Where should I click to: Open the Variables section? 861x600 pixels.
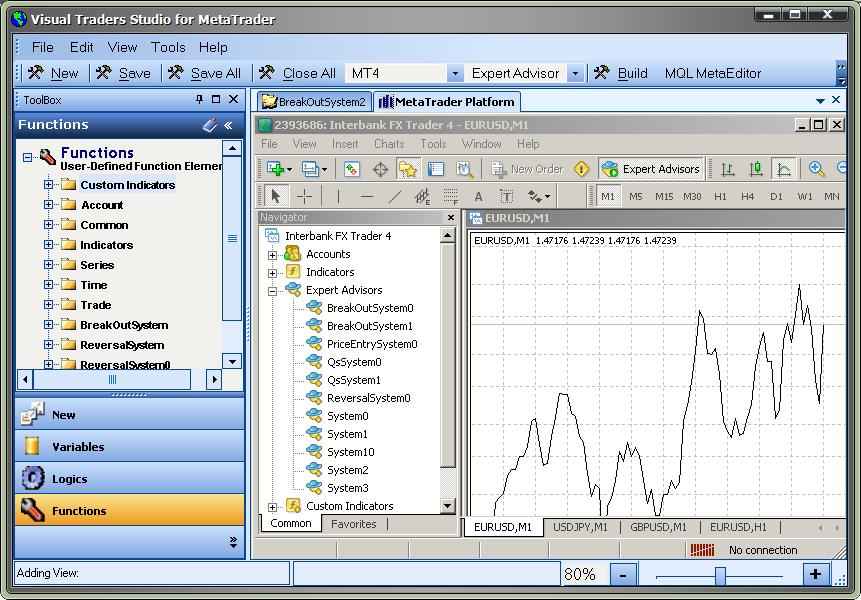click(x=130, y=446)
